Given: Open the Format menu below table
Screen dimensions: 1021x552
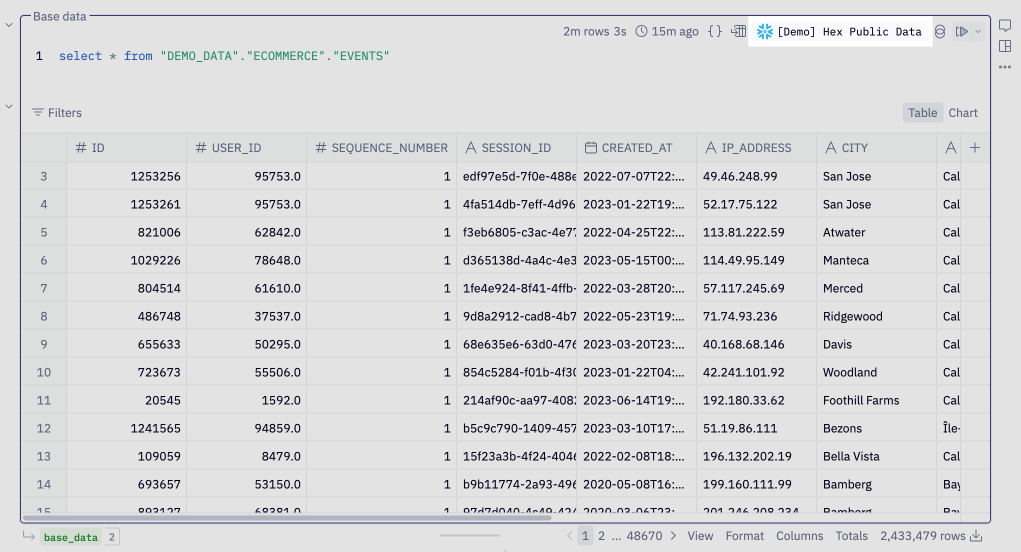Looking at the screenshot, I should coord(744,536).
